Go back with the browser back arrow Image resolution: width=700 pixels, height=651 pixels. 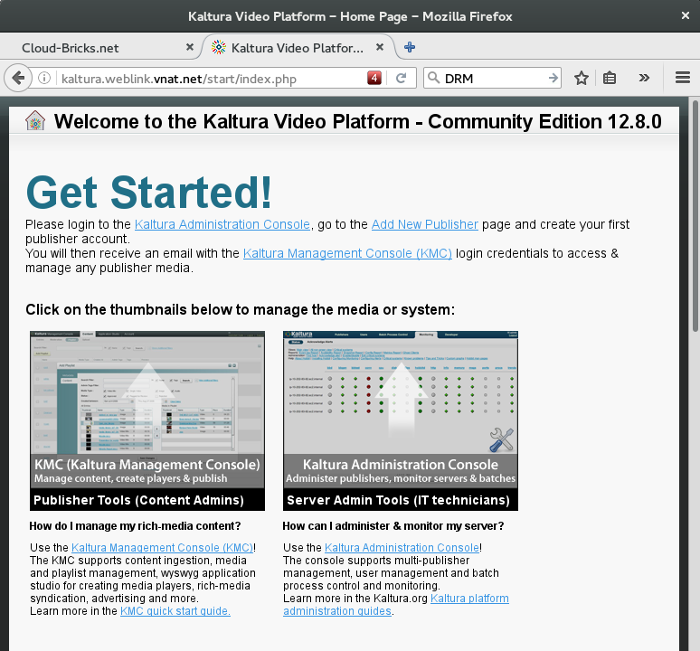click(x=18, y=78)
